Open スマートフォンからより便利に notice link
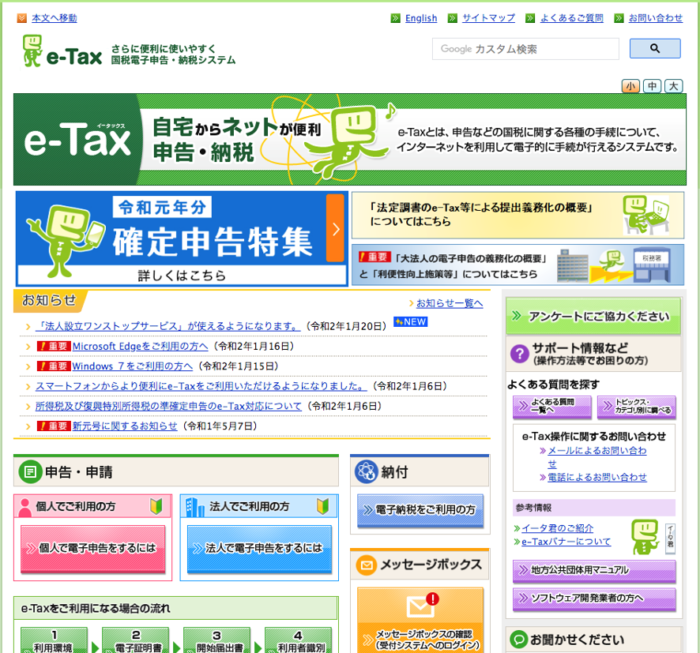Image resolution: width=700 pixels, height=653 pixels. coord(201,387)
